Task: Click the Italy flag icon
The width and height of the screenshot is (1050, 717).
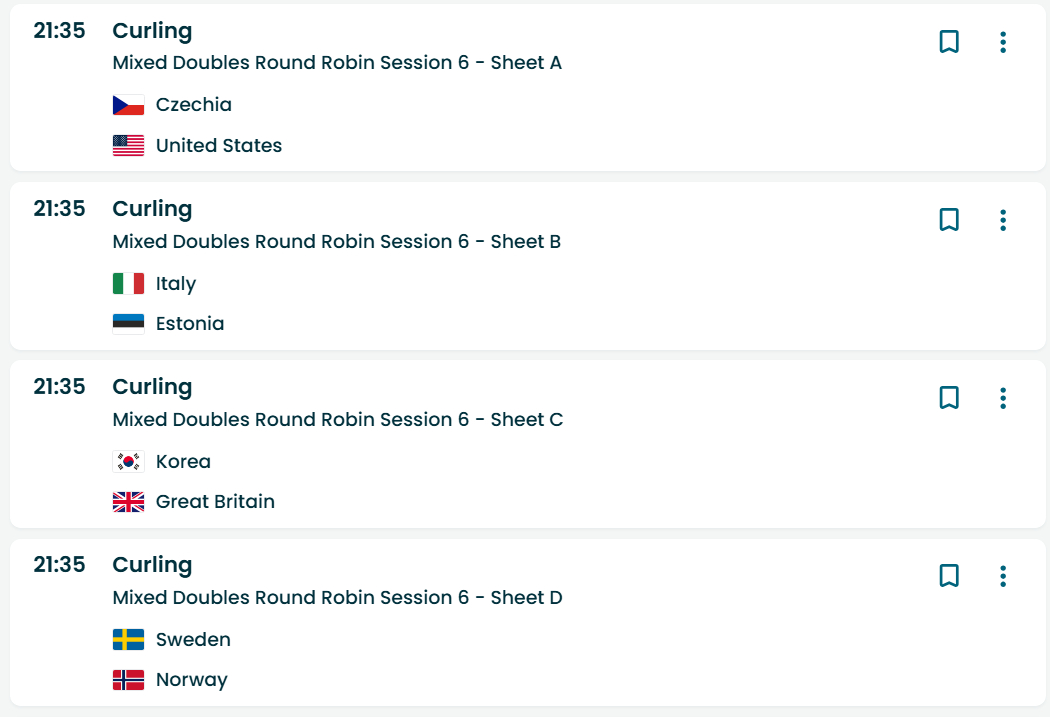Action: (x=128, y=284)
